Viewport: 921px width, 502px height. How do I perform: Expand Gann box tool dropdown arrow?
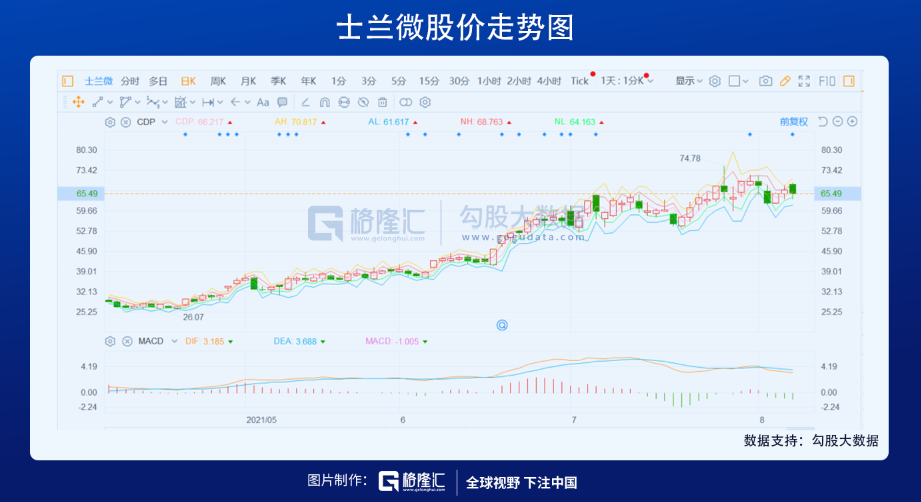click(192, 103)
